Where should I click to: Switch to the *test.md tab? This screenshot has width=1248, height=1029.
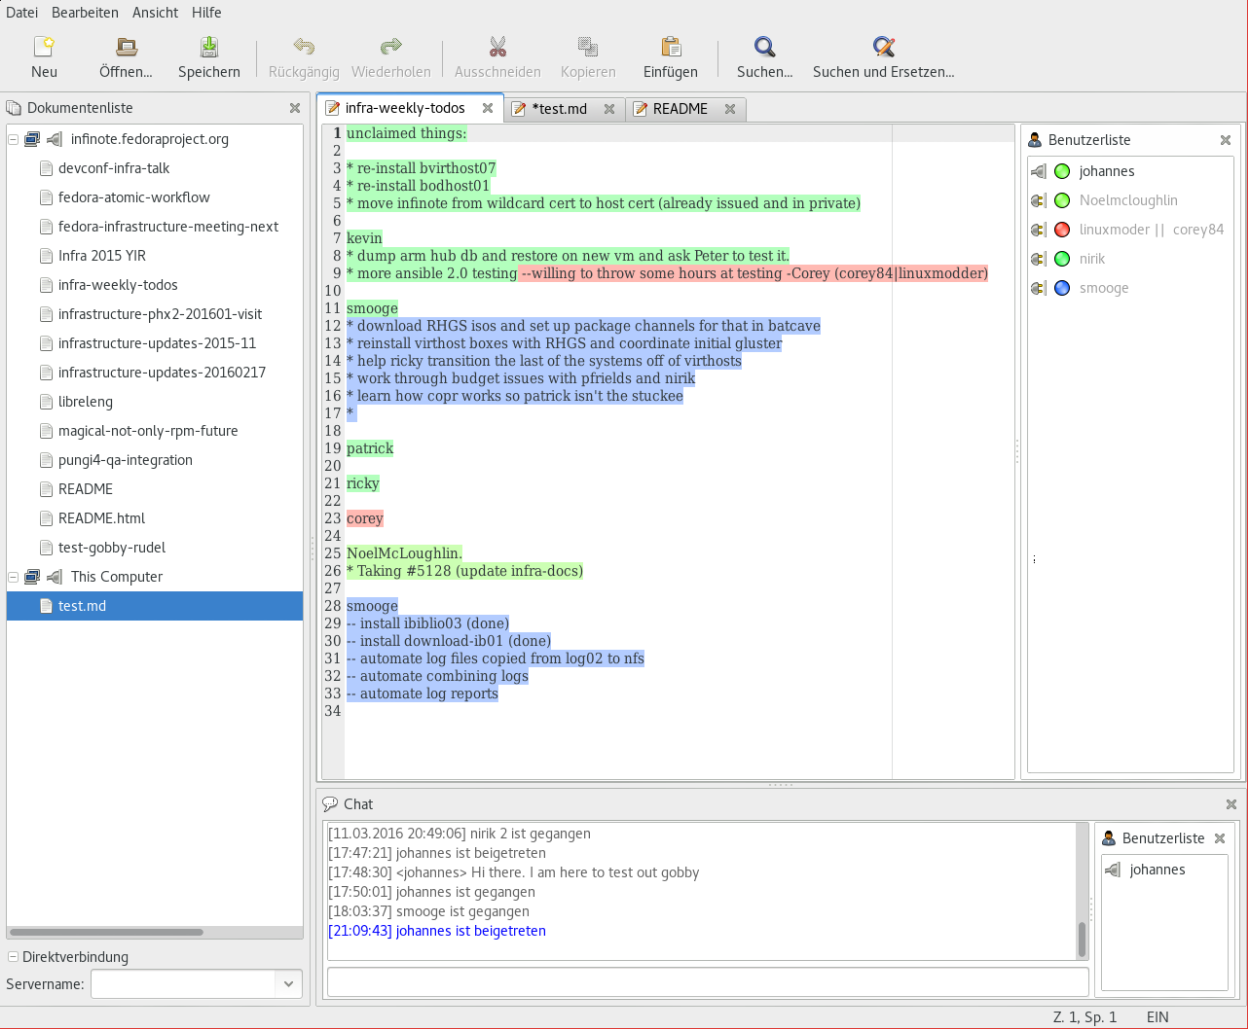click(x=559, y=109)
